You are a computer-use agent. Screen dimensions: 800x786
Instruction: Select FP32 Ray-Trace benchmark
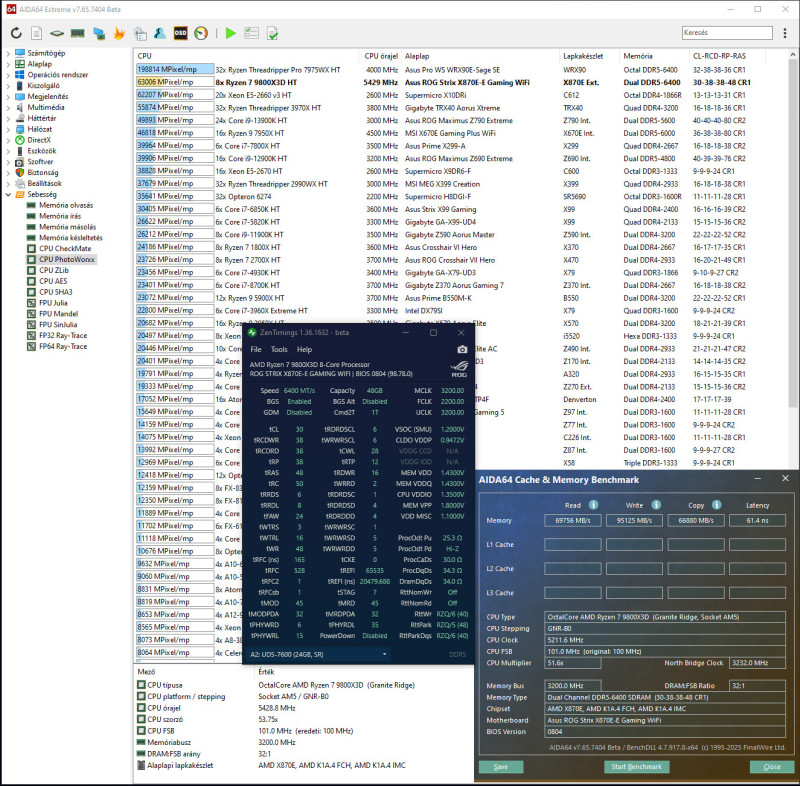(63, 335)
